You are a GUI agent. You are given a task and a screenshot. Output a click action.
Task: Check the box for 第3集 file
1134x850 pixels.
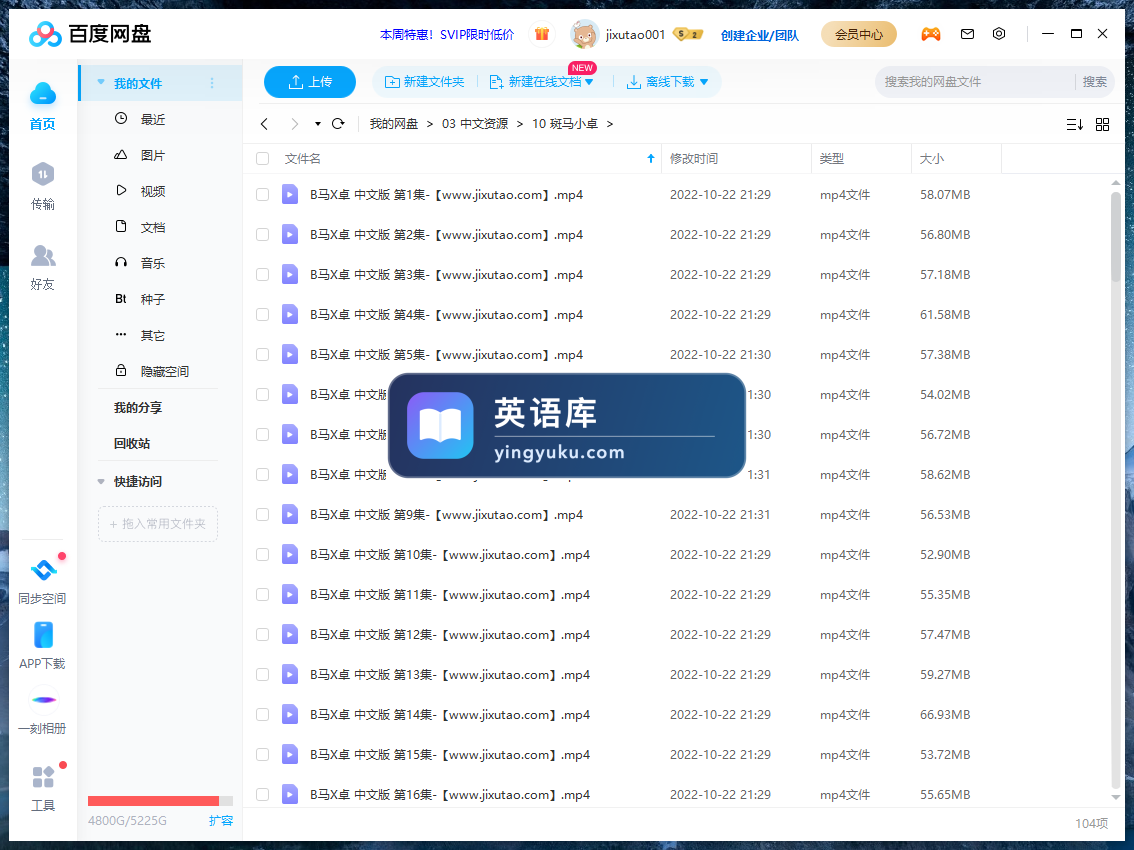point(263,274)
